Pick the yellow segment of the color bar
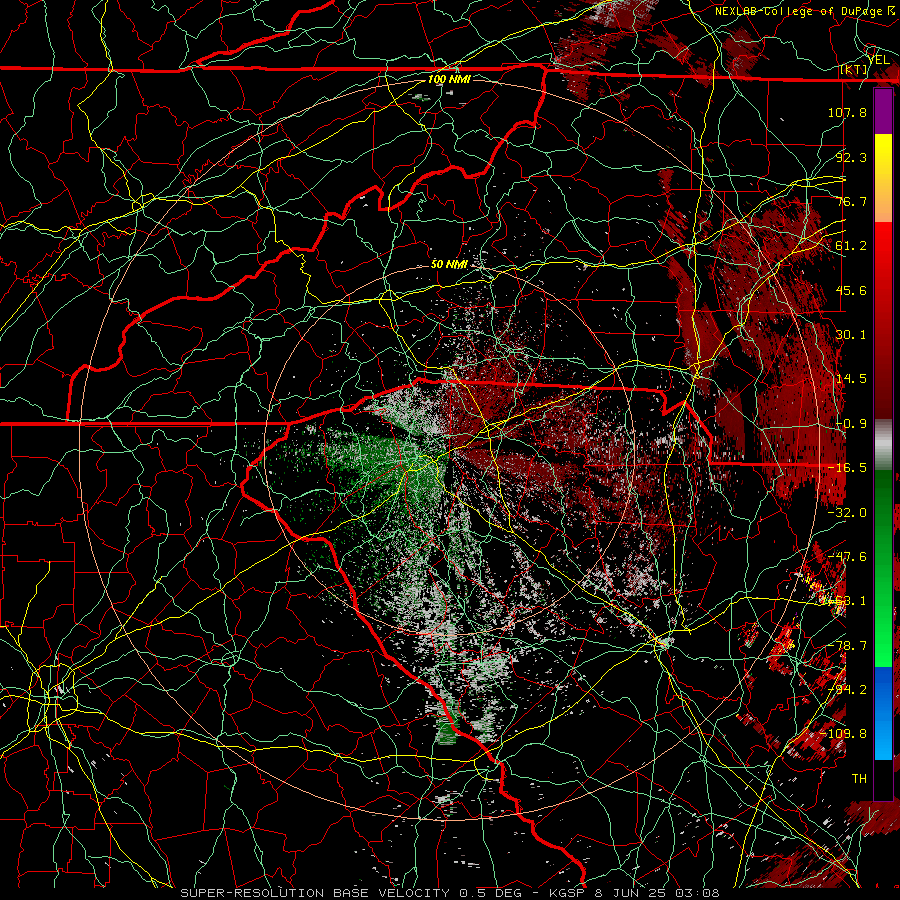This screenshot has height=900, width=900. pos(883,156)
